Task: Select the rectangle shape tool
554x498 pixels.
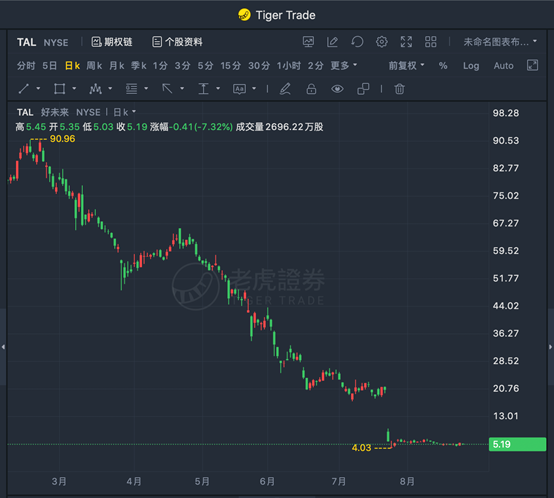Action: [x=59, y=89]
